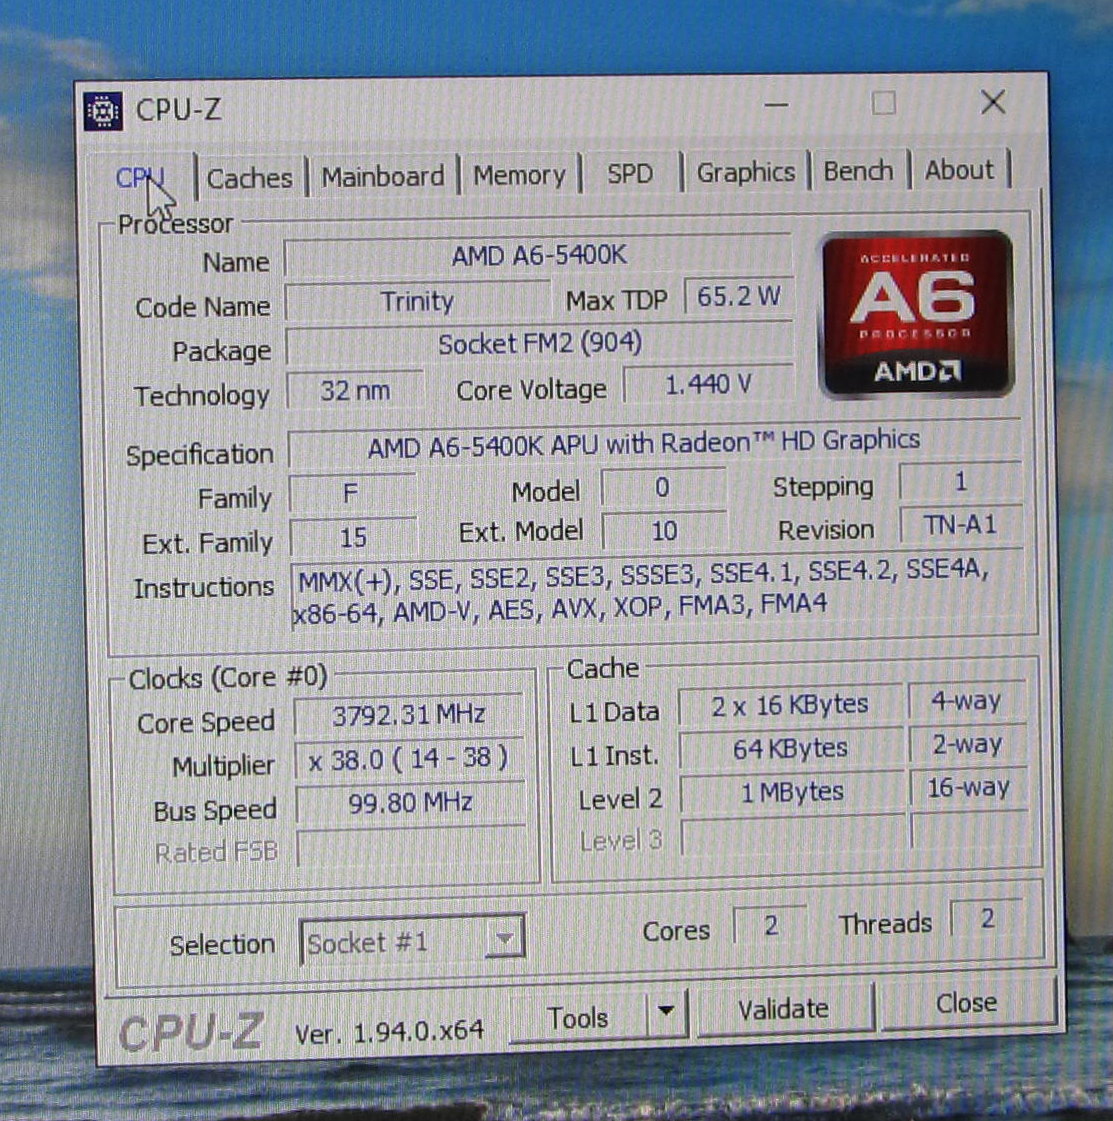Switch to the Caches tab

(249, 177)
